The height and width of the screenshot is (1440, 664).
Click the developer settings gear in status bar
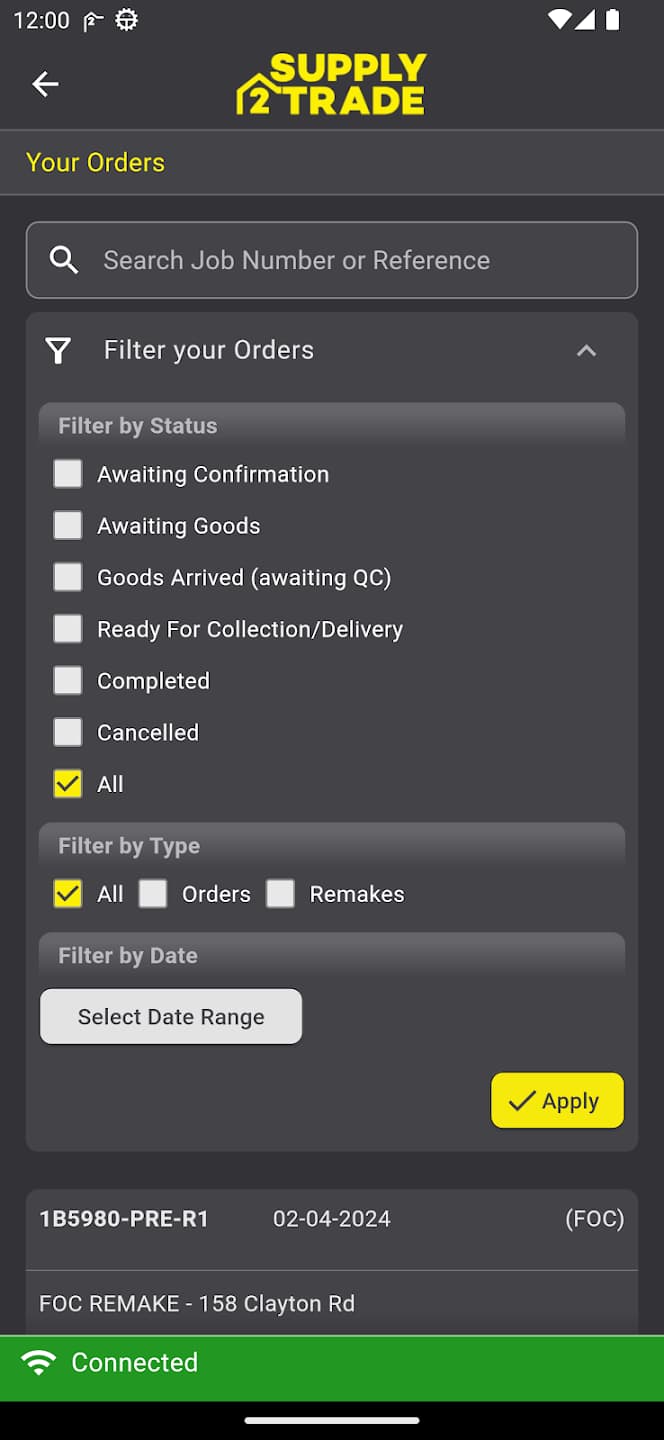coord(126,19)
